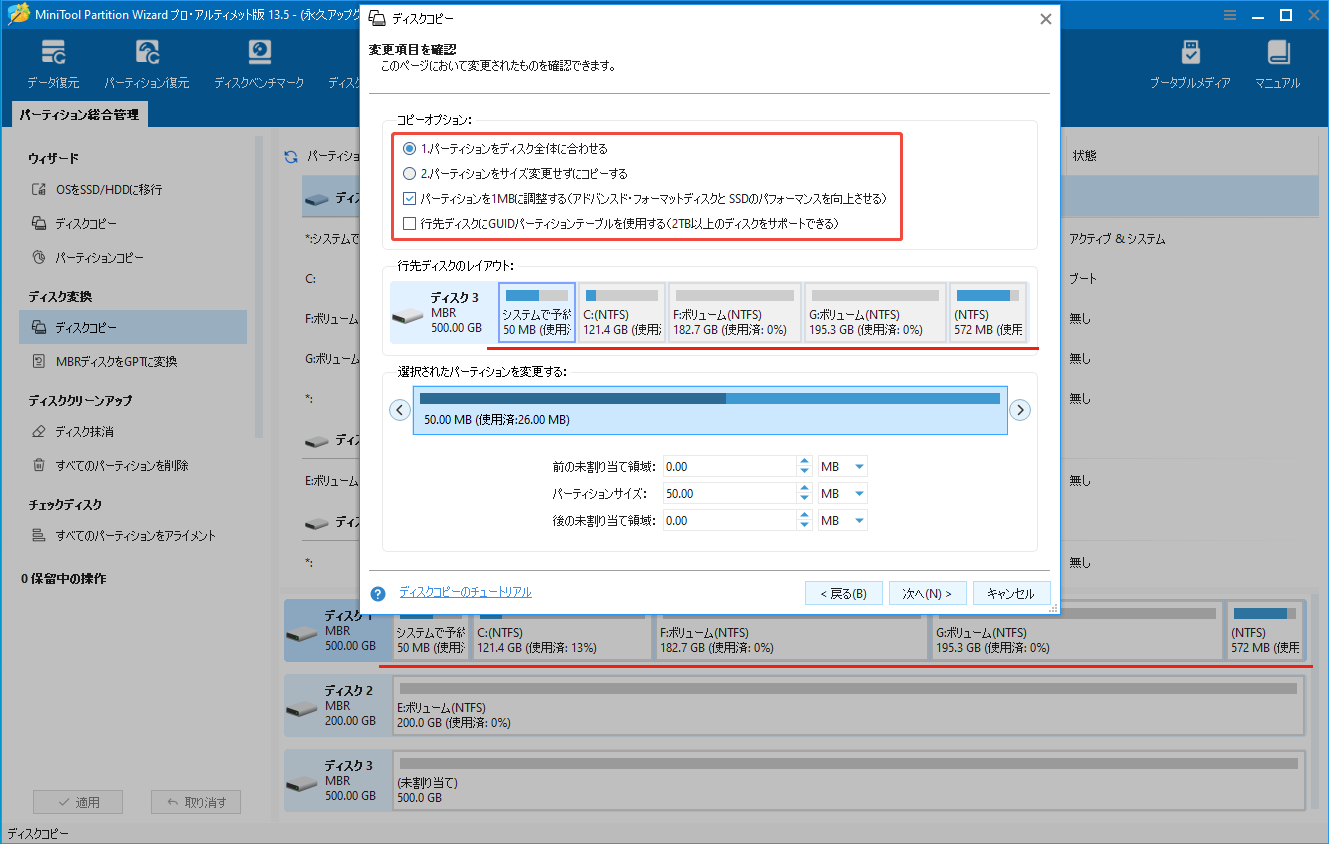Click the right arrow to select next partition
Viewport: 1329px width, 844px height.
click(x=1020, y=410)
